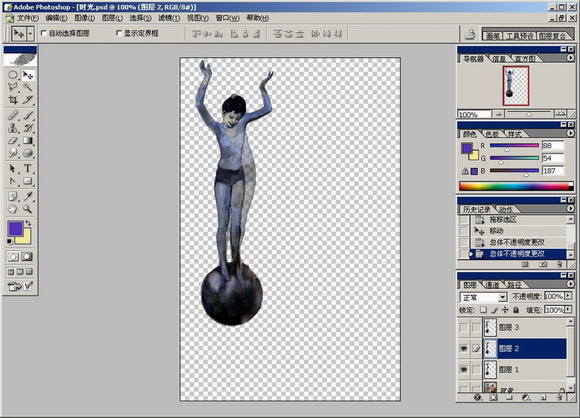The height and width of the screenshot is (418, 580).
Task: Select the Notes tool
Action: click(13, 196)
